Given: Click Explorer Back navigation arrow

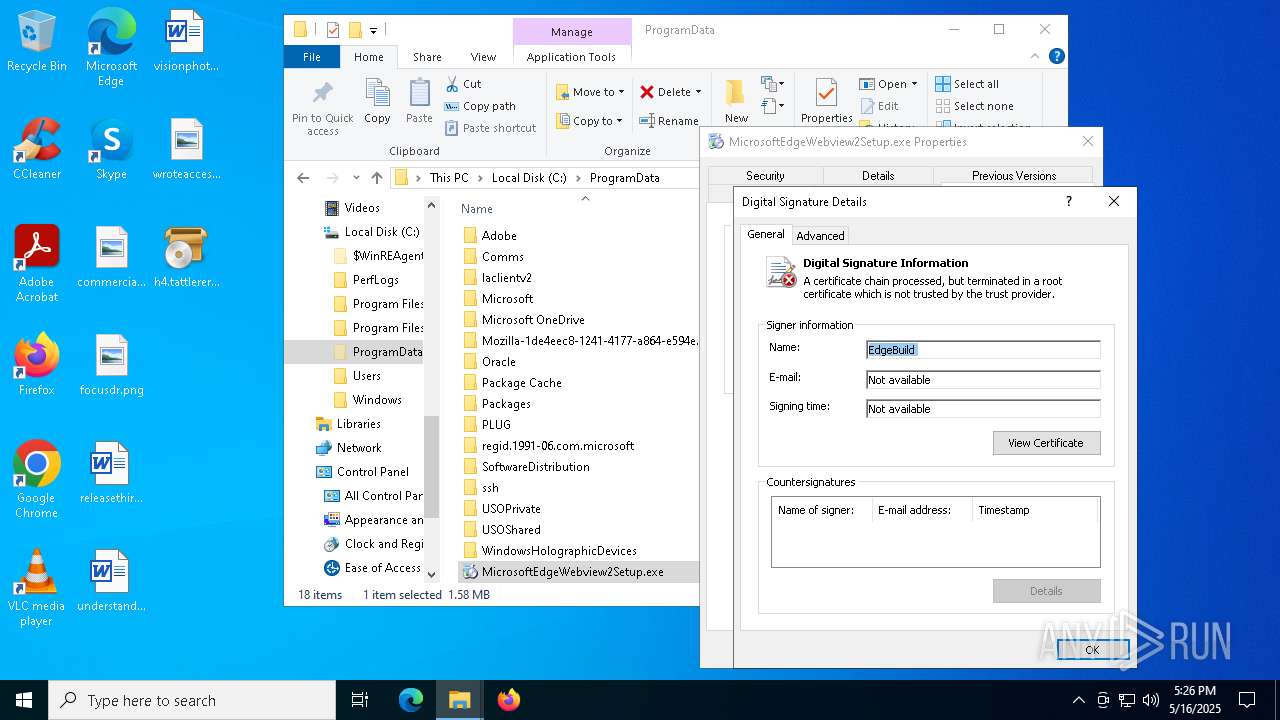Looking at the screenshot, I should 303,178.
